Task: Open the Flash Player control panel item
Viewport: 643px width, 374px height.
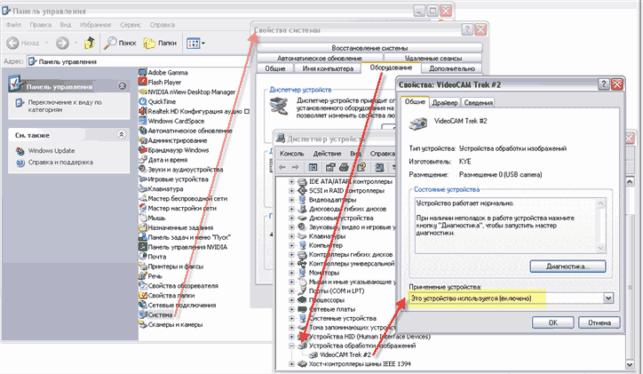Action: point(160,82)
